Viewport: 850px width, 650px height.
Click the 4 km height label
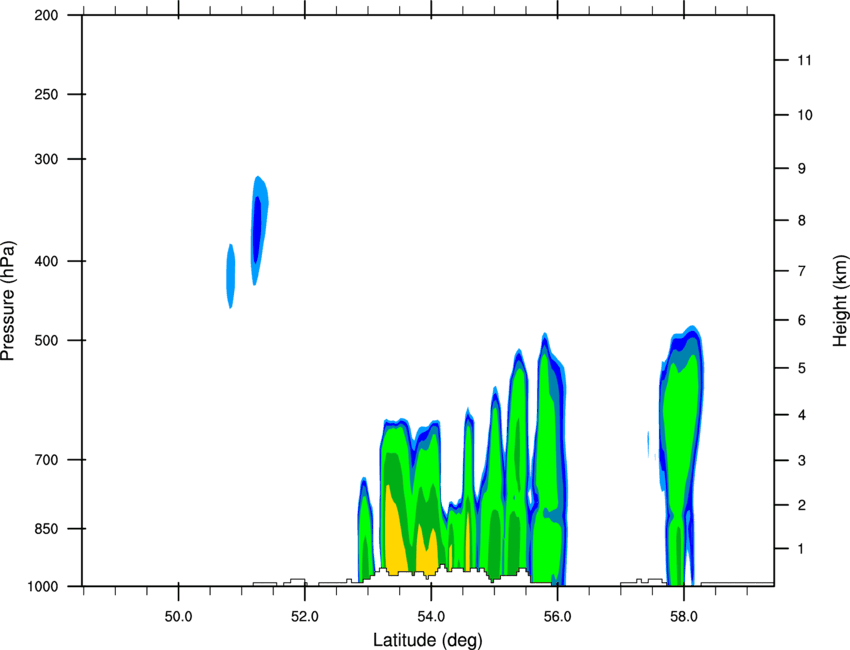(x=802, y=415)
